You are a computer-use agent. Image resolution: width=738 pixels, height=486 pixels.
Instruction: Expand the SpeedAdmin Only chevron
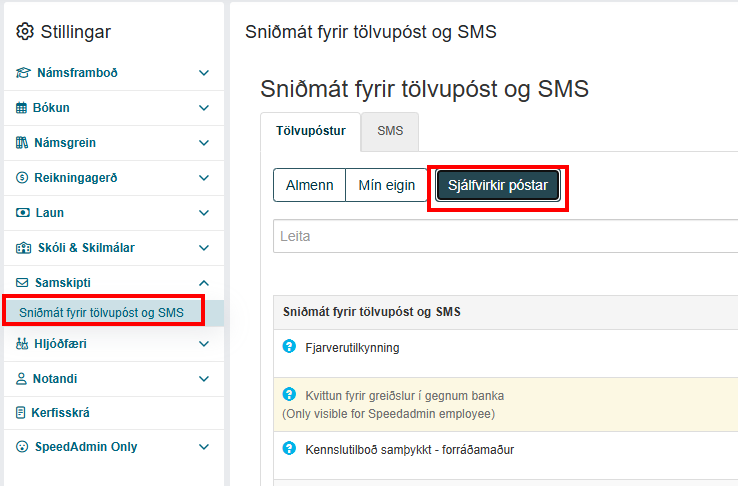pyautogui.click(x=204, y=447)
